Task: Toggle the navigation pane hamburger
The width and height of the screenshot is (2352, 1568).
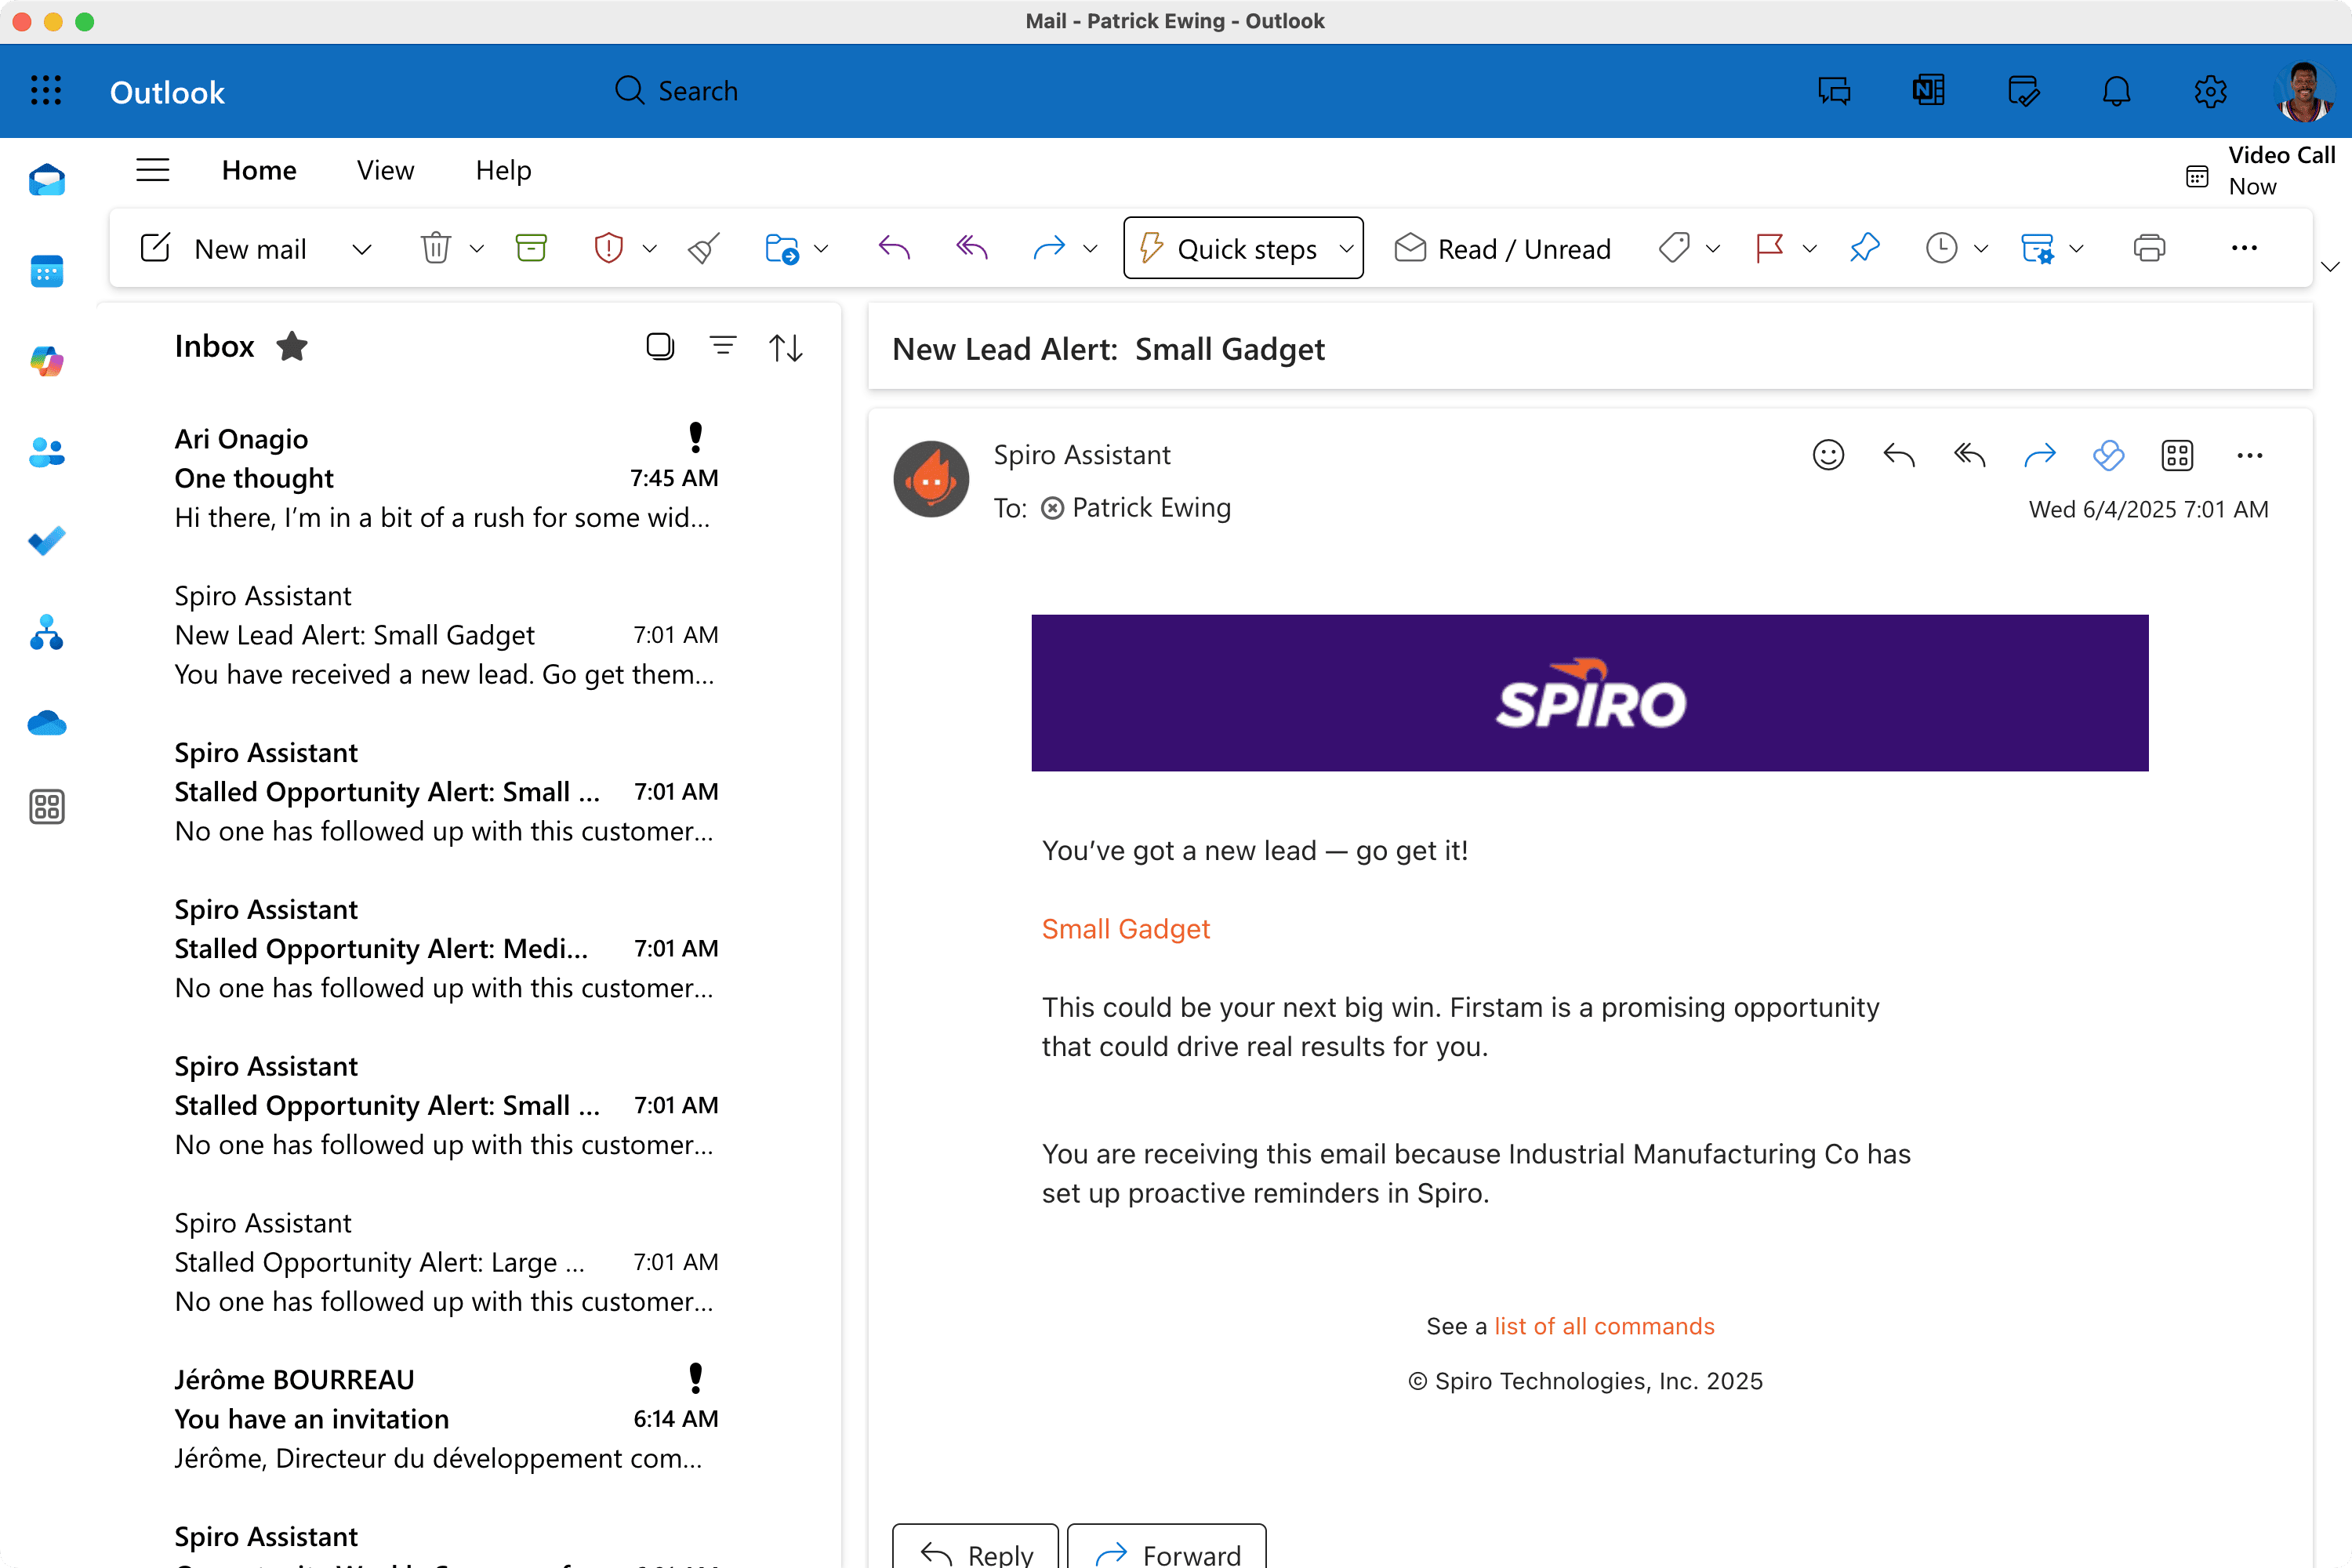Action: [x=152, y=170]
